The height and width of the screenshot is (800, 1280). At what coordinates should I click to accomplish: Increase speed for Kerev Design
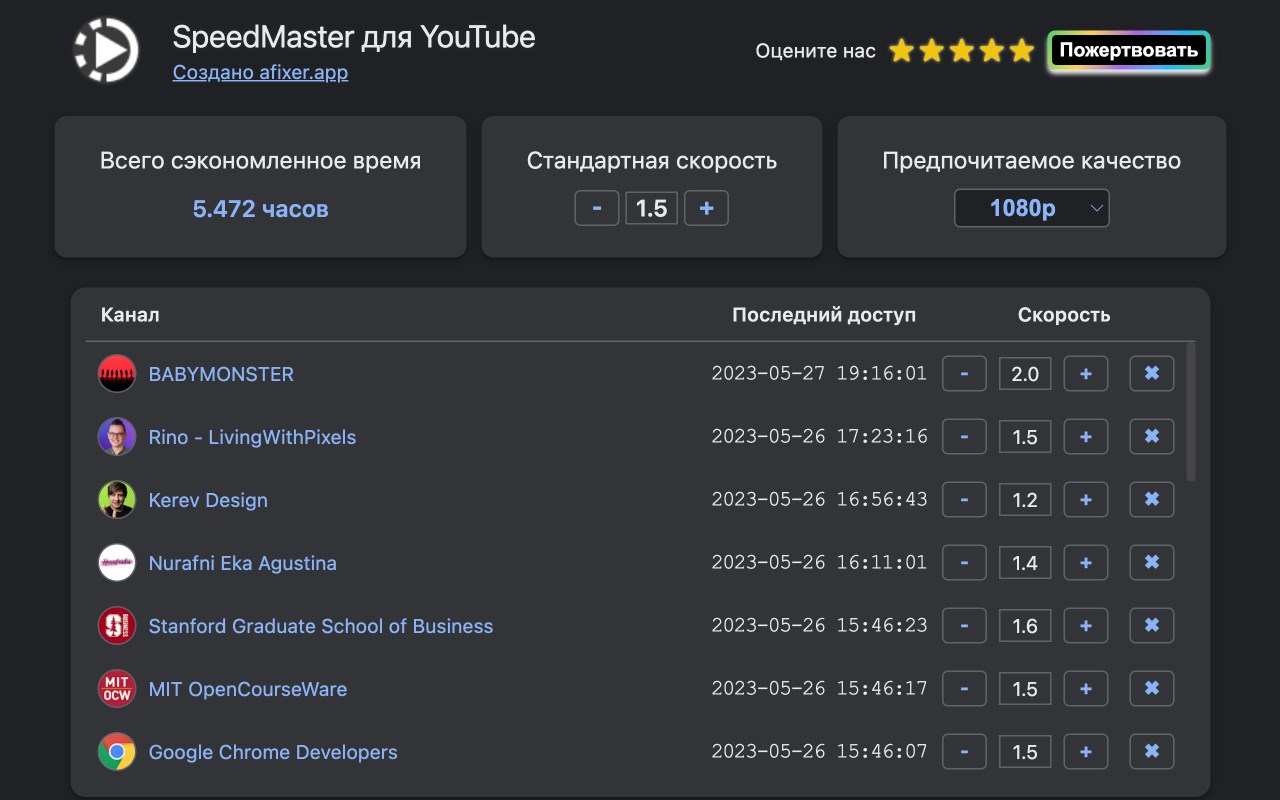1086,500
